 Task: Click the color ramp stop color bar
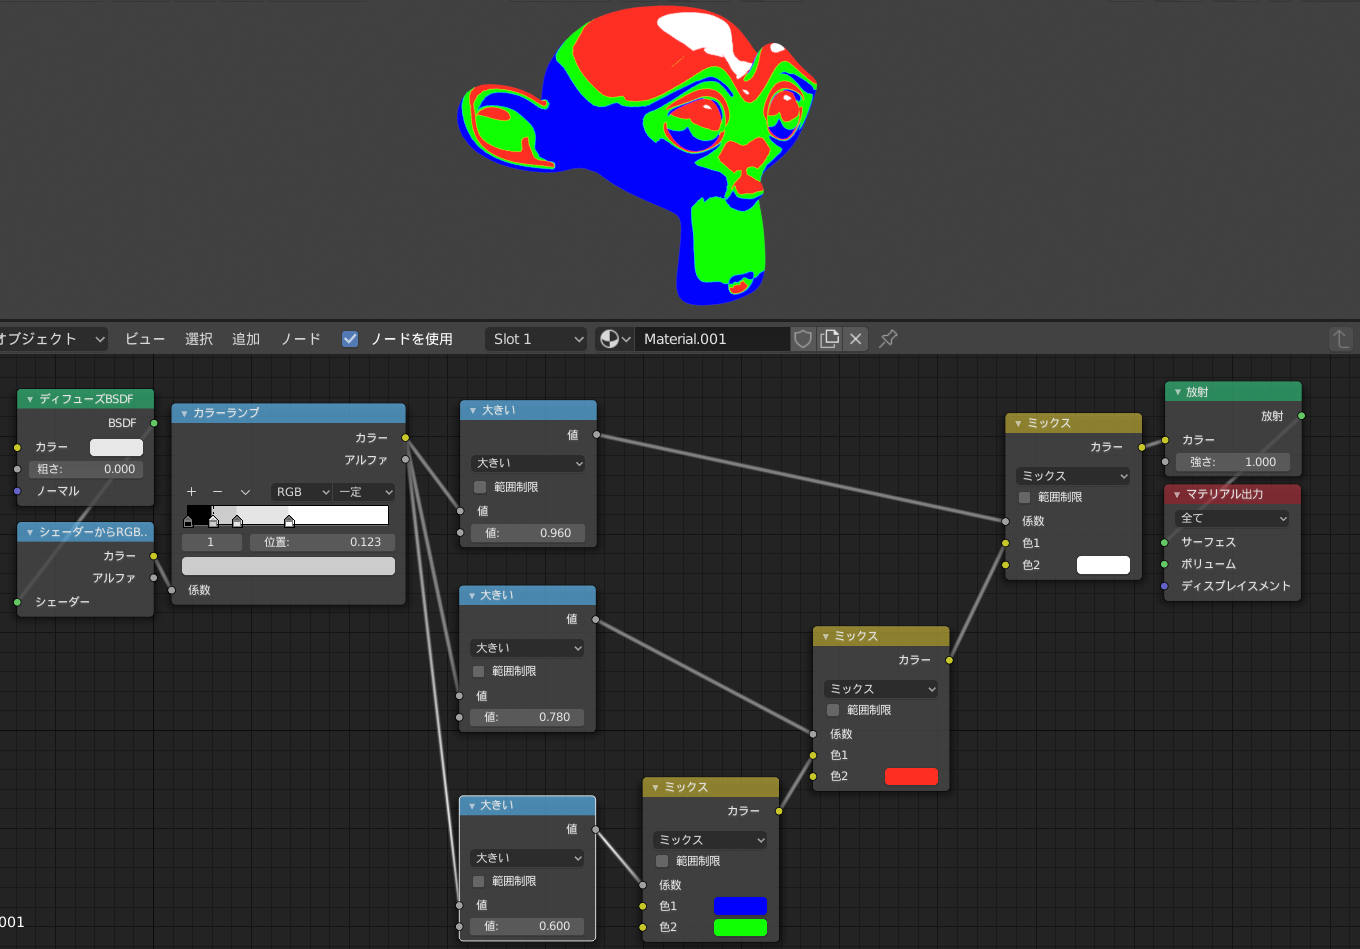click(x=288, y=566)
